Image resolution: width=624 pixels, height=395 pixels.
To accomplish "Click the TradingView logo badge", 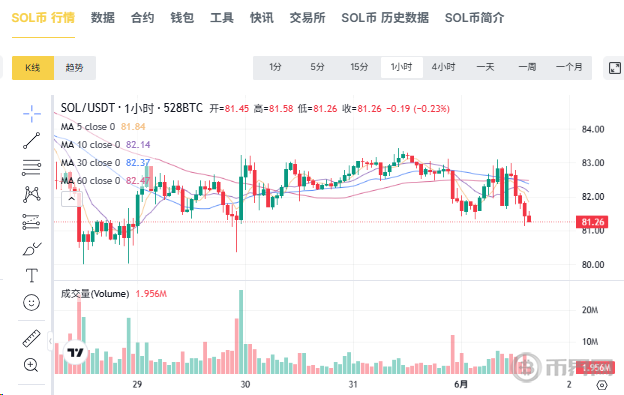I will point(75,352).
